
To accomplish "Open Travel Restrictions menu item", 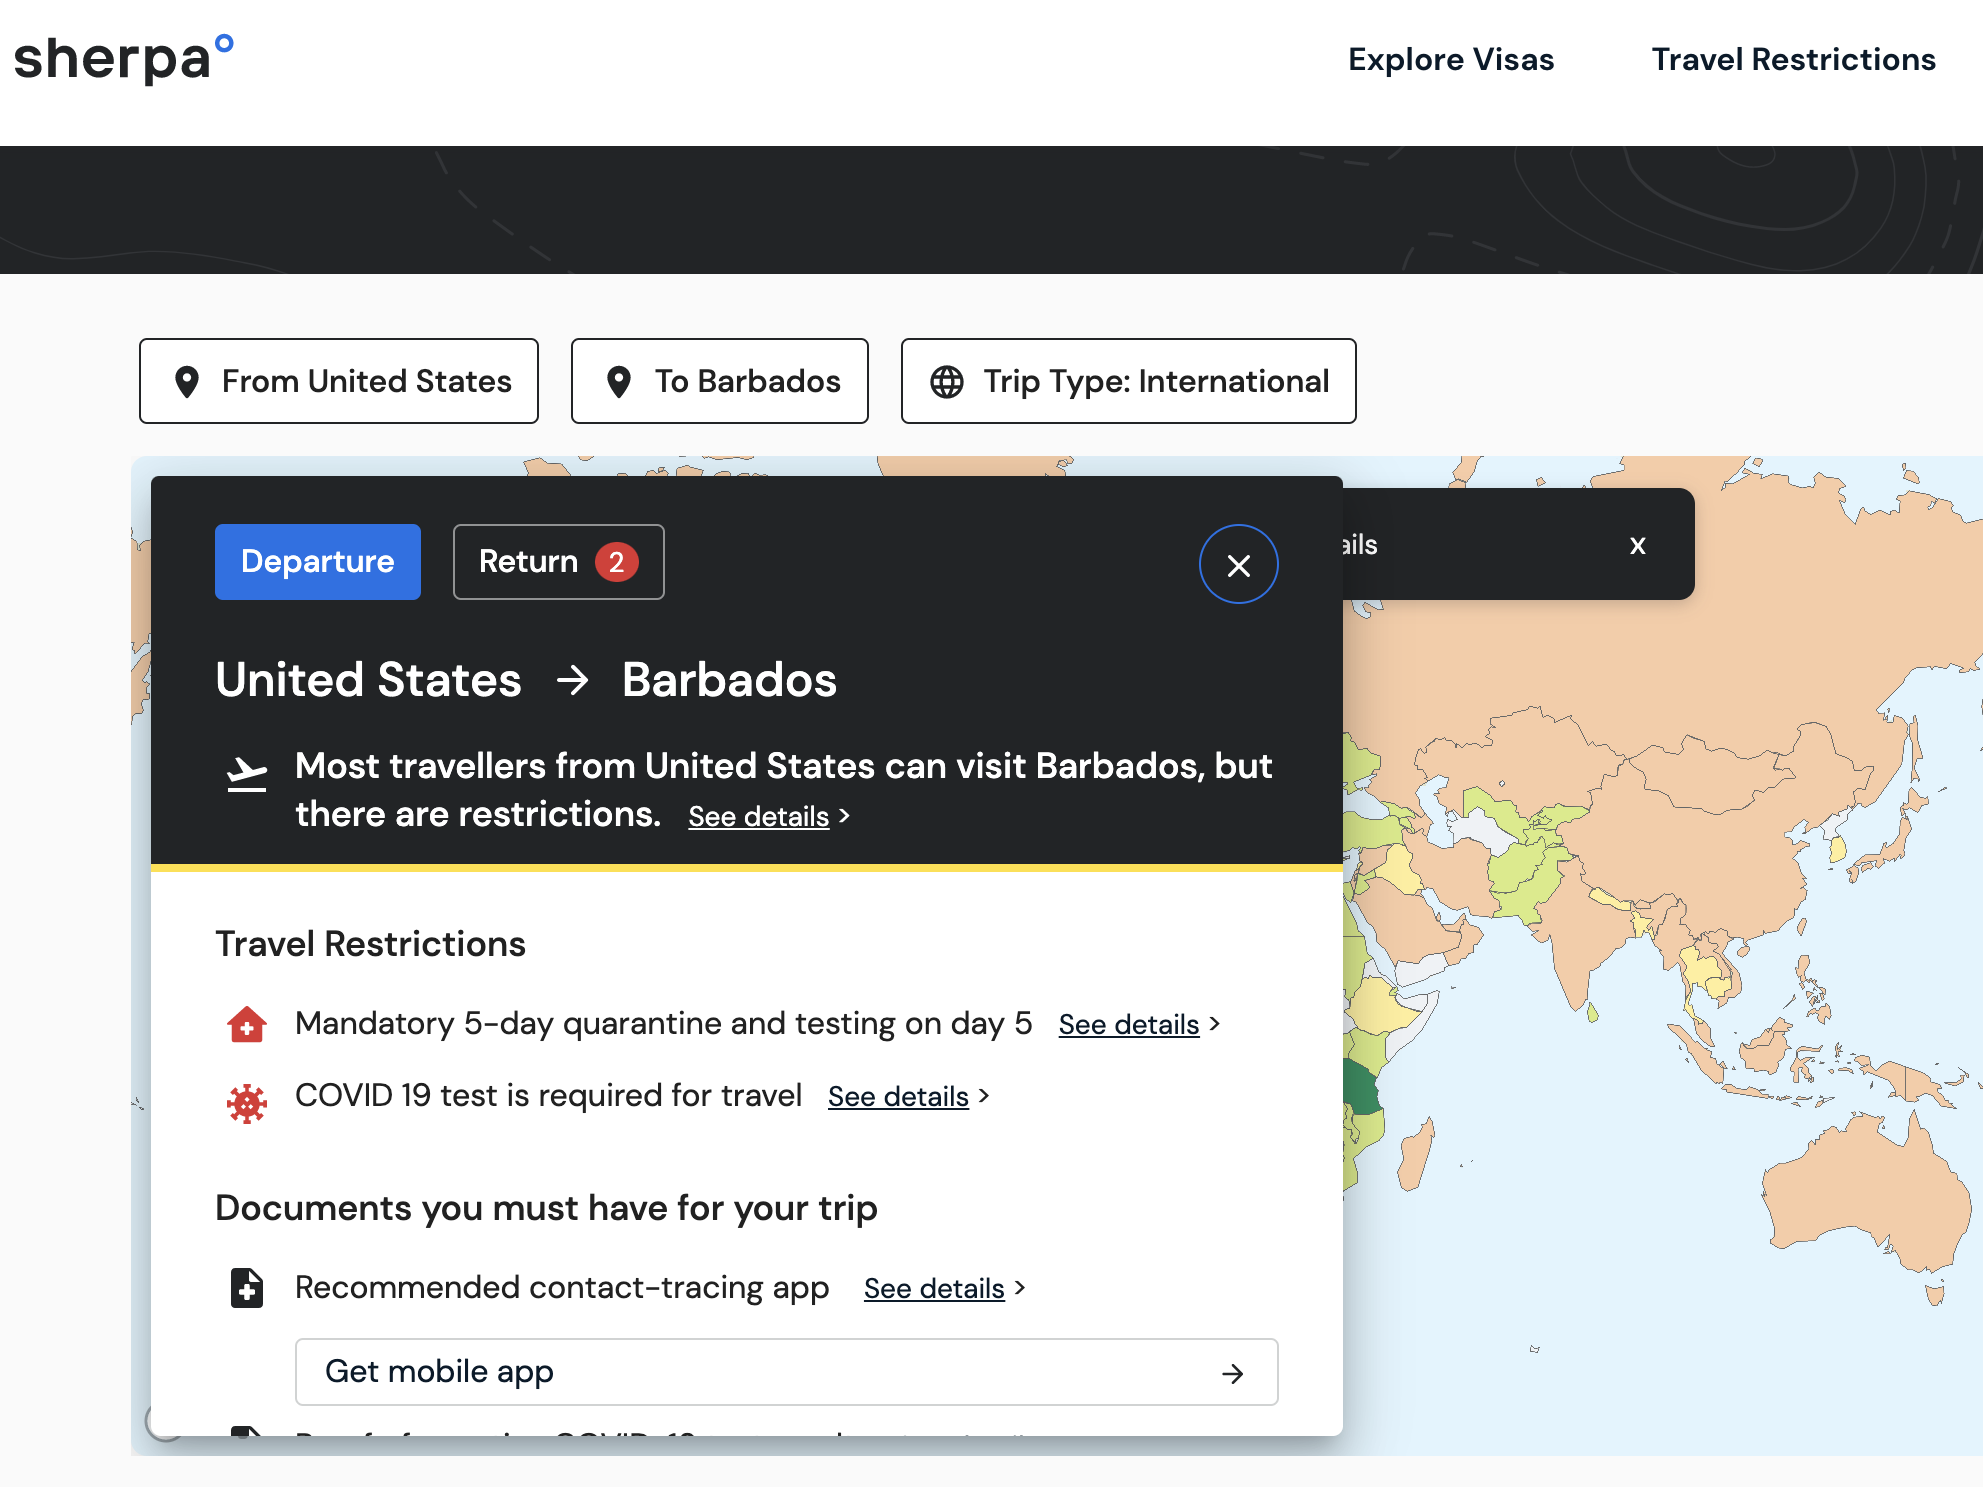I will (x=1794, y=59).
